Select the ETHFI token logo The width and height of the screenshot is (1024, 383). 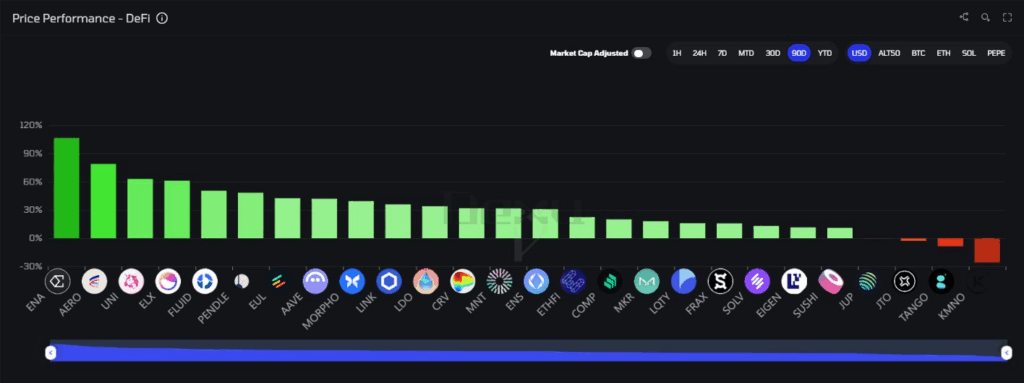573,281
